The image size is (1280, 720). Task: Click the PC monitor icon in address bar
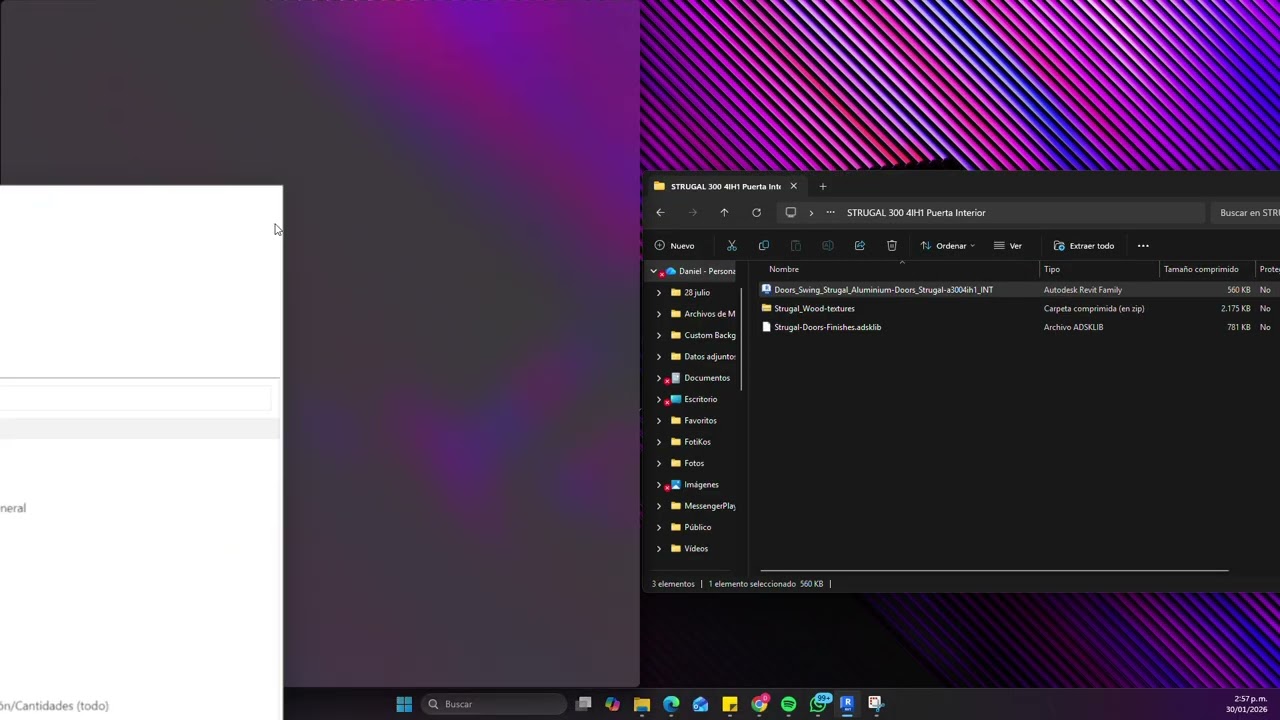[790, 212]
